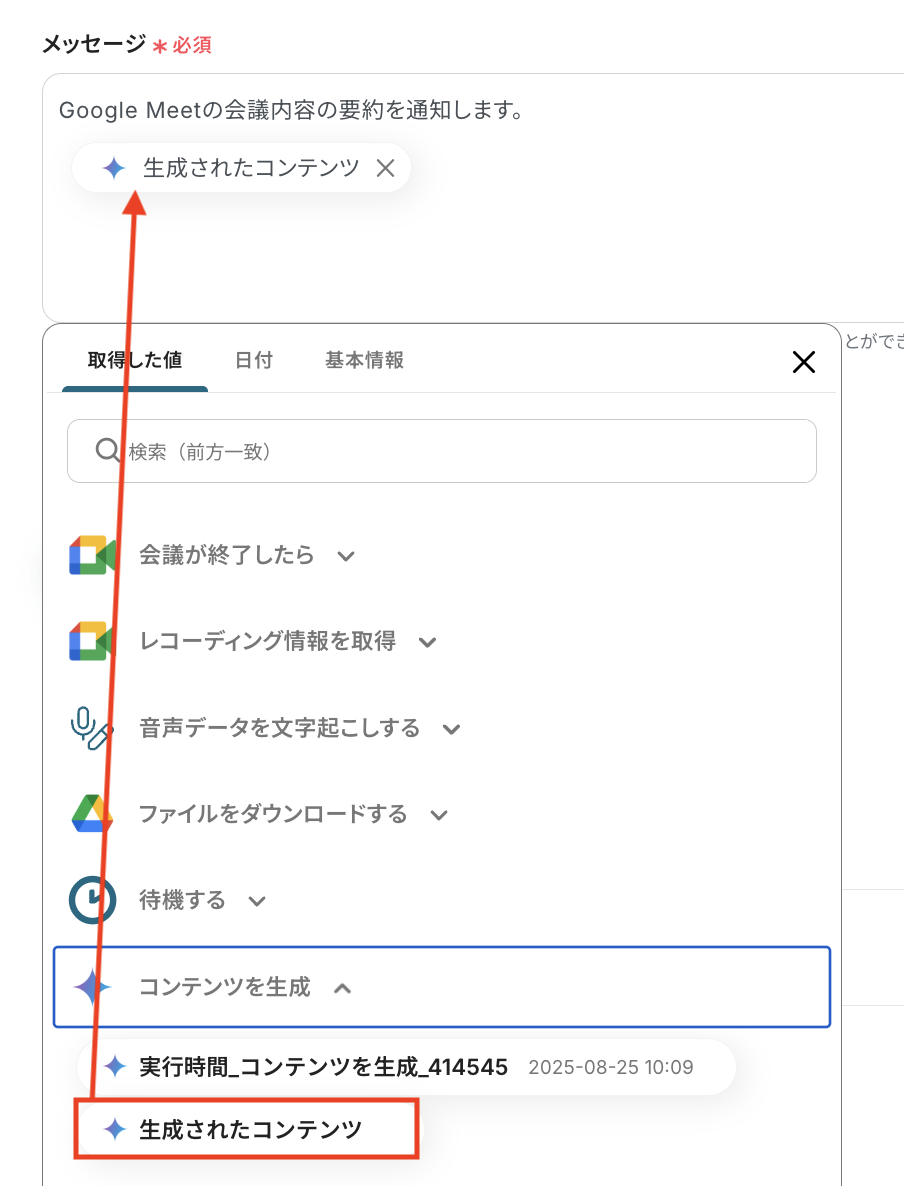Select 生成されたコンテンツ value in list
This screenshot has width=904, height=1186.
[250, 1129]
